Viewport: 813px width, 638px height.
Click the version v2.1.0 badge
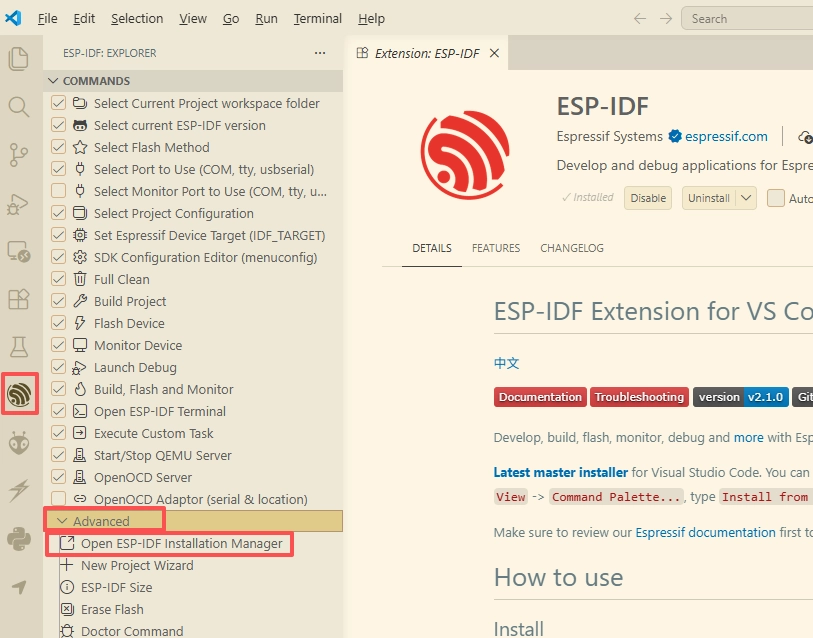(741, 397)
